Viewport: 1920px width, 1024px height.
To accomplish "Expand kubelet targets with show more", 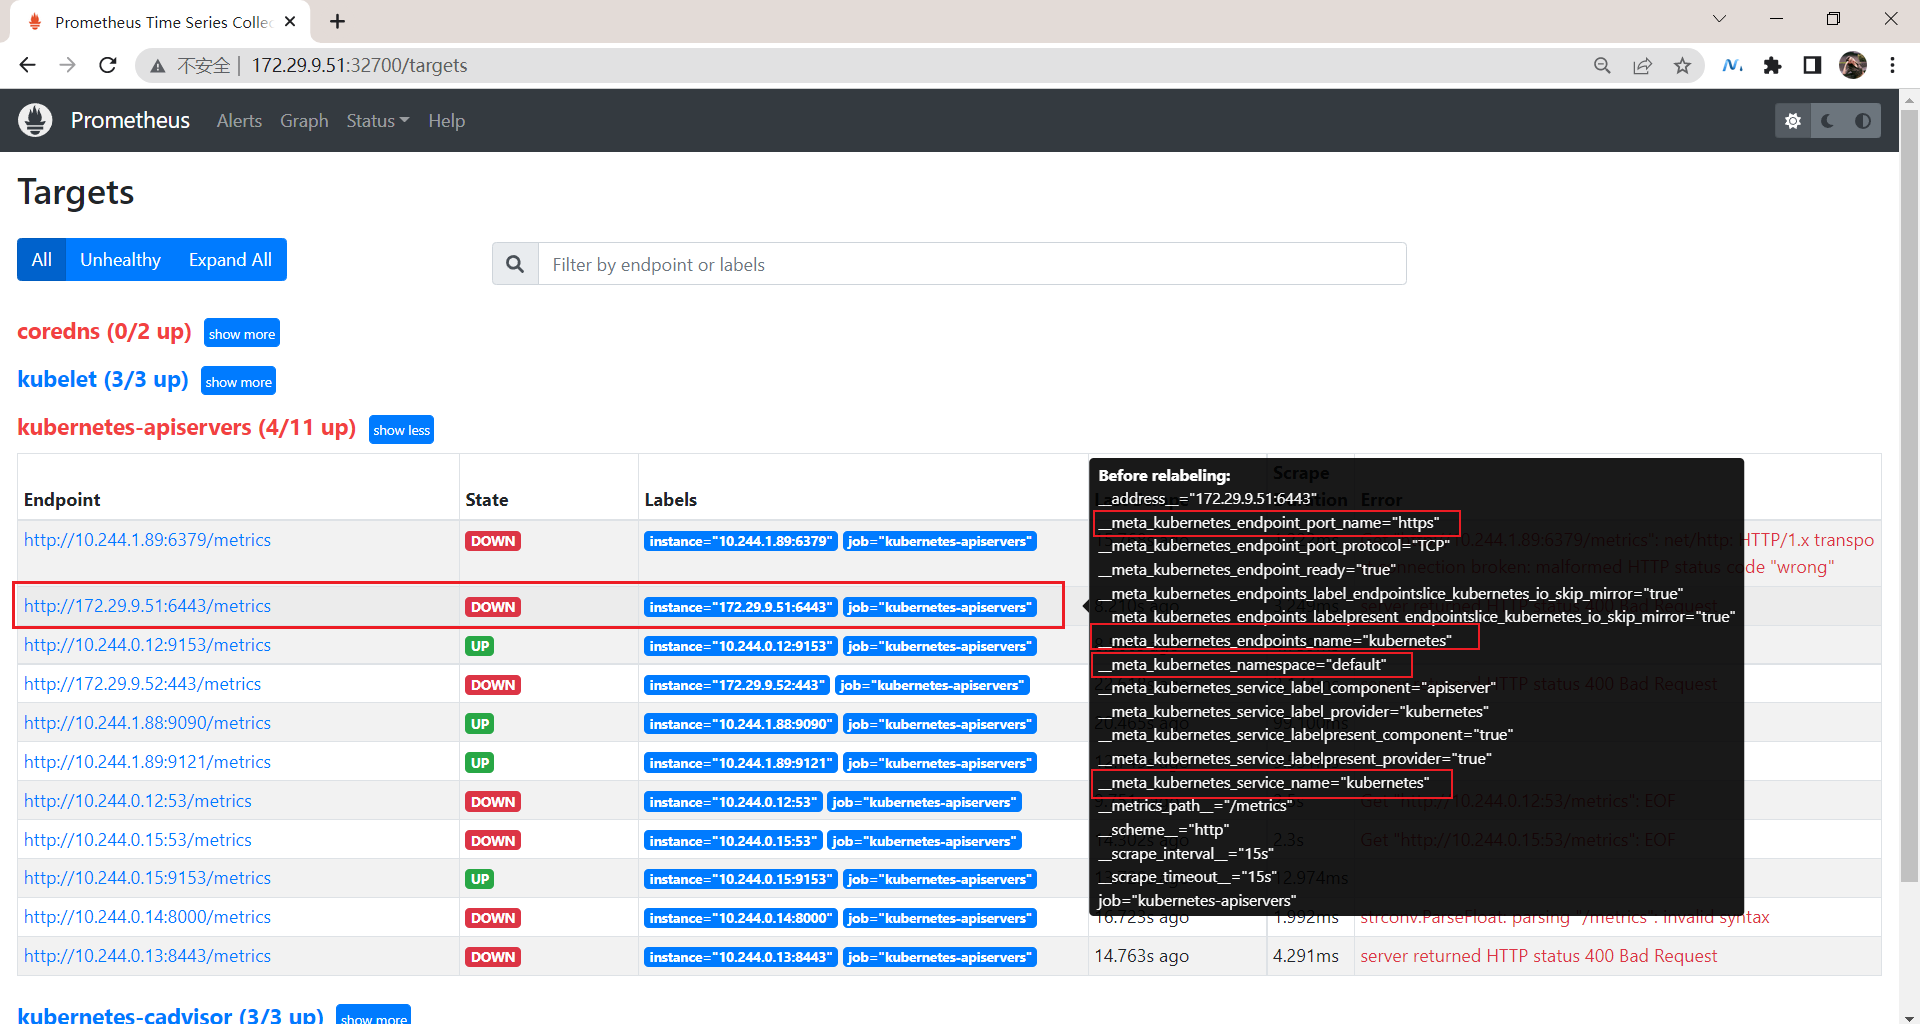I will pos(238,381).
